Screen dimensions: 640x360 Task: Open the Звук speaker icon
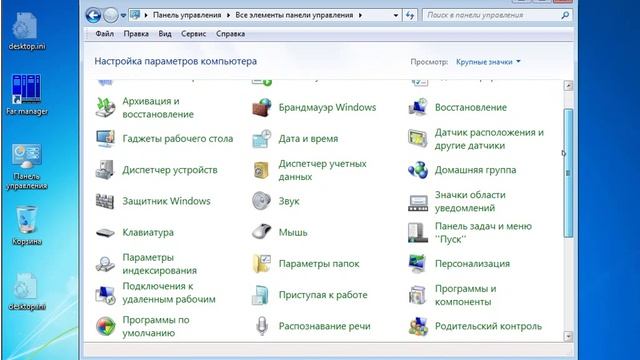pyautogui.click(x=262, y=201)
